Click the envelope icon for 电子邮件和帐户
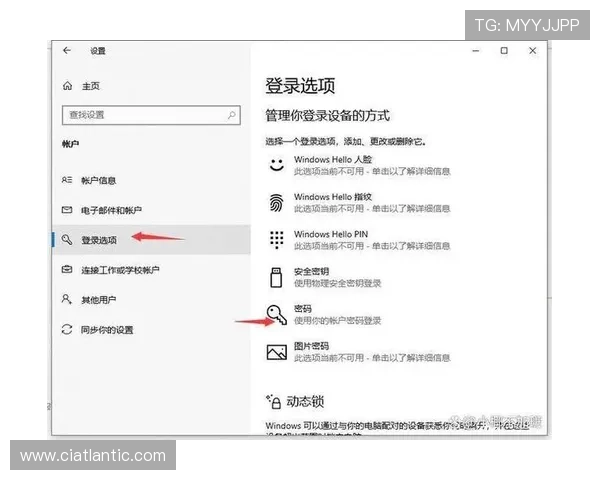600x480 pixels. tap(67, 210)
